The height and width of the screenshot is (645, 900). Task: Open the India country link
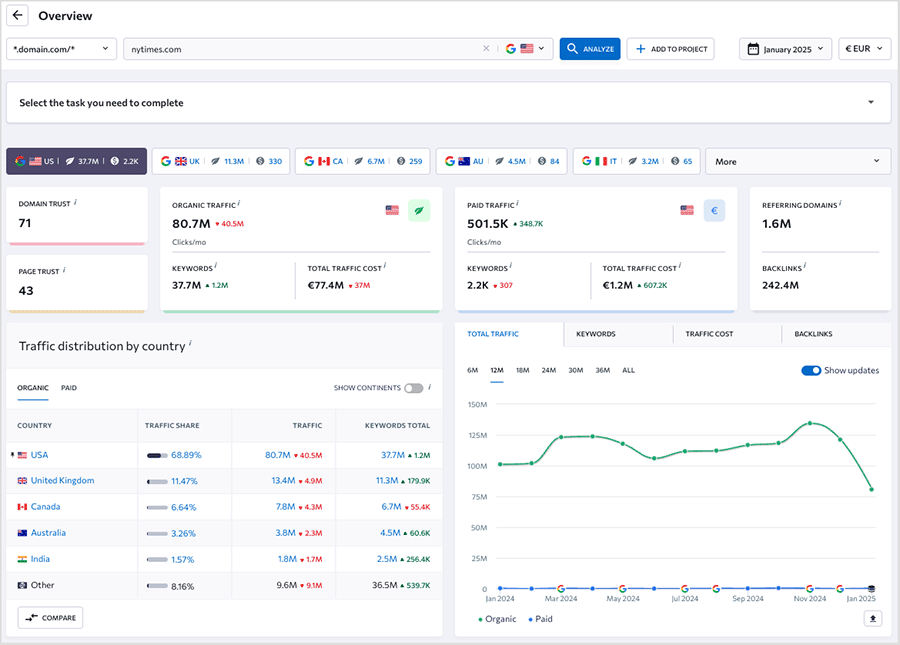coord(40,559)
